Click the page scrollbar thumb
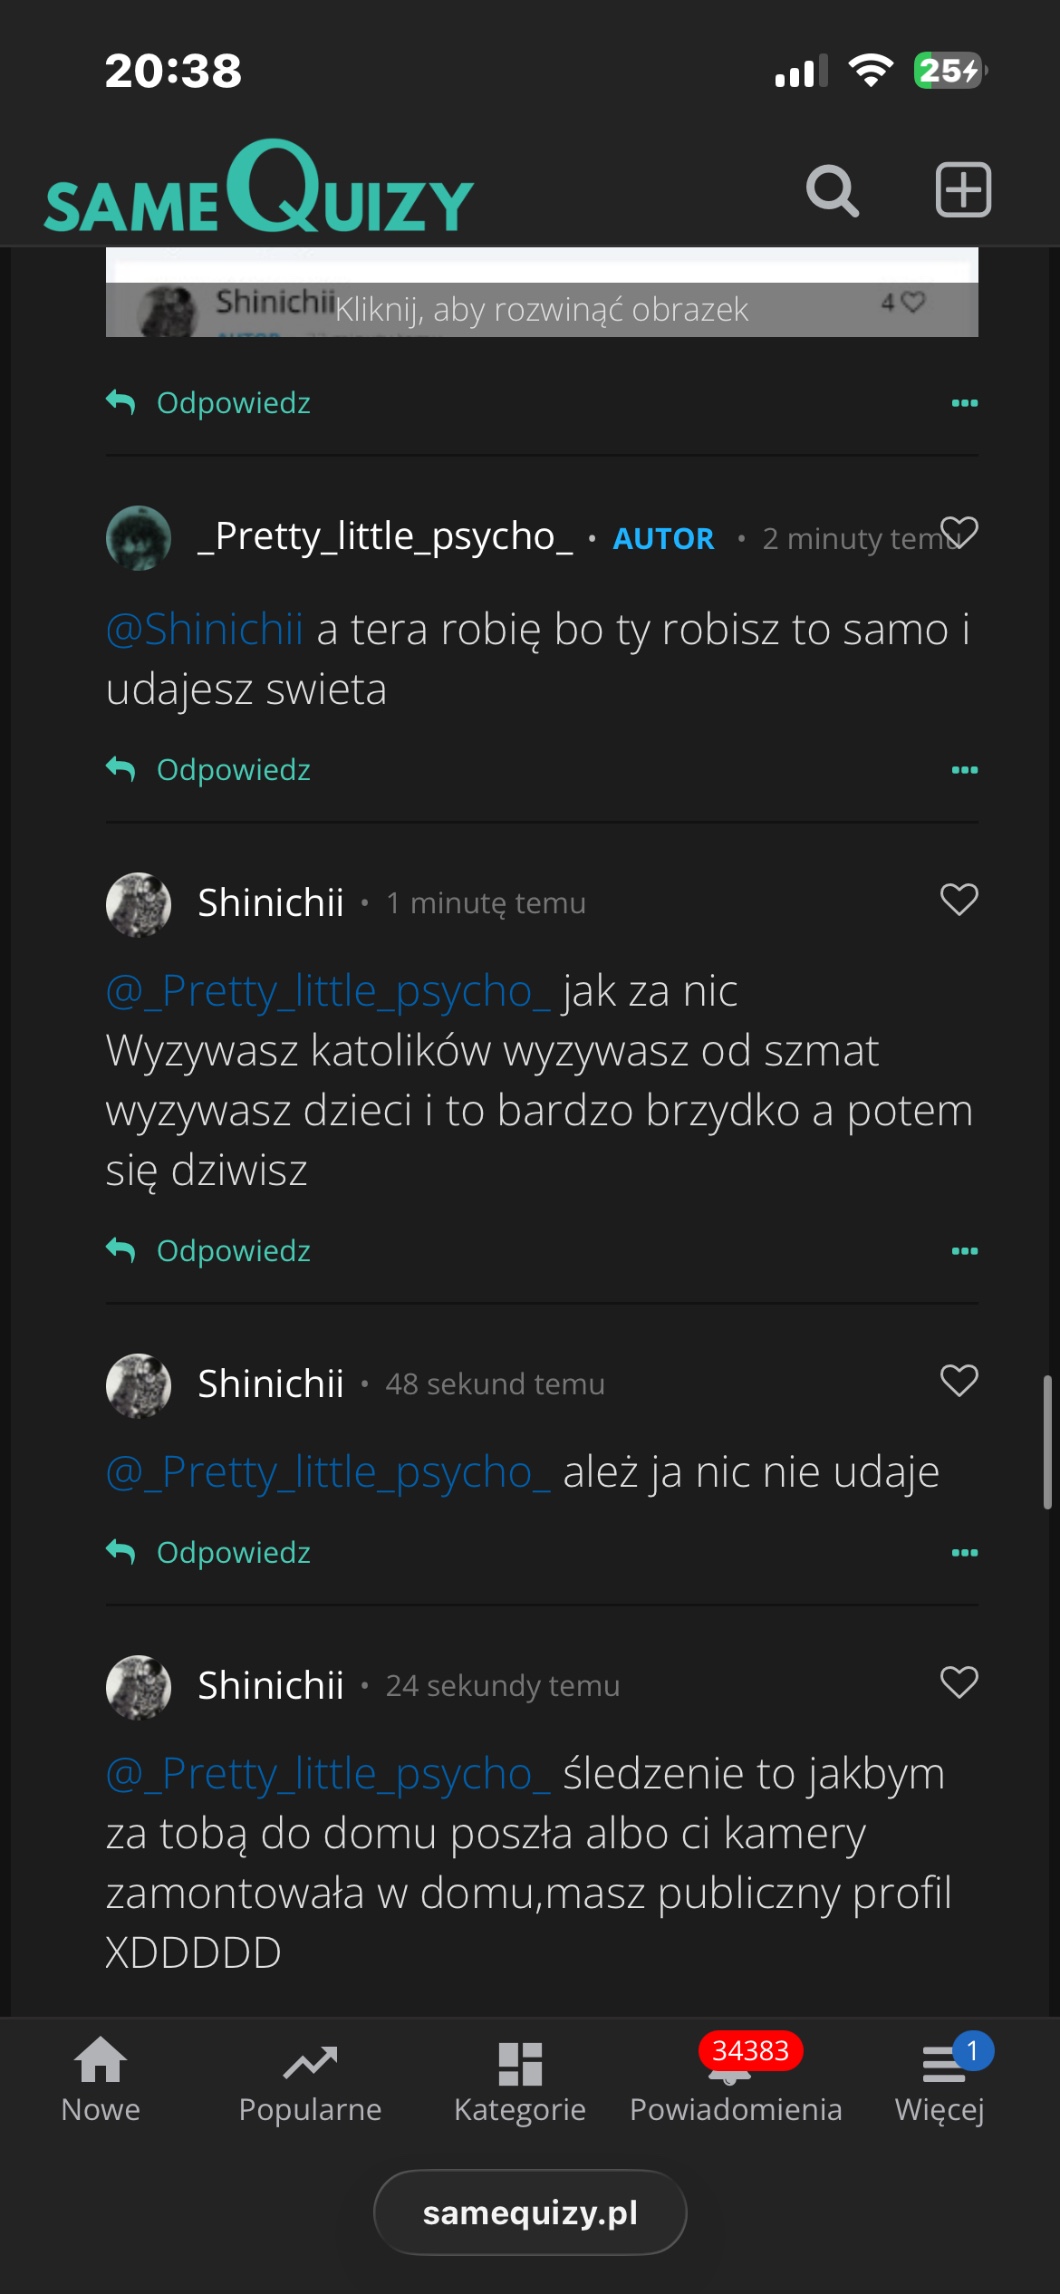Screen dimensions: 1060x2294 tap(1047, 1440)
